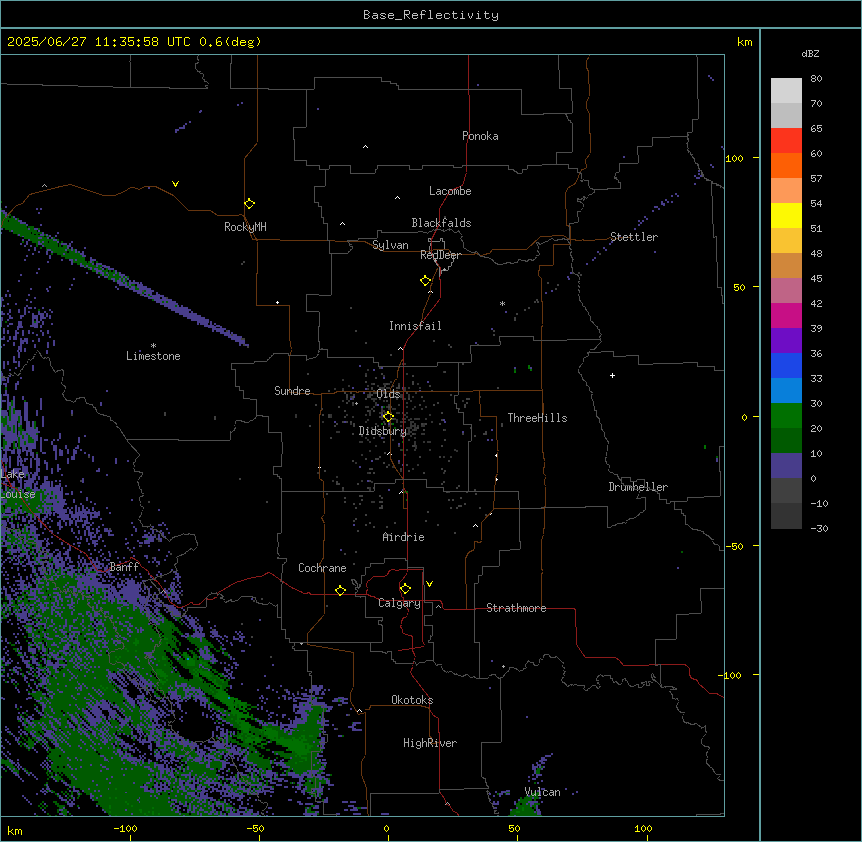
Task: Pick the magenta 42-39 dBZ legend swatch
Action: (786, 315)
